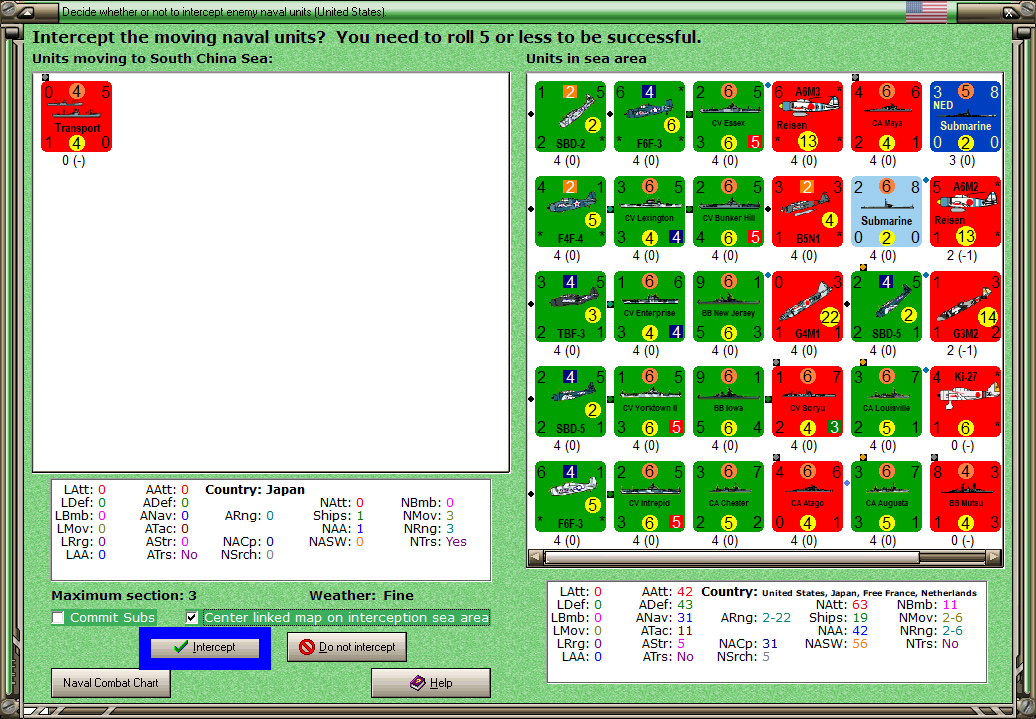Select the CV Soryu carrier counter
This screenshot has height=719, width=1036.
click(x=807, y=402)
